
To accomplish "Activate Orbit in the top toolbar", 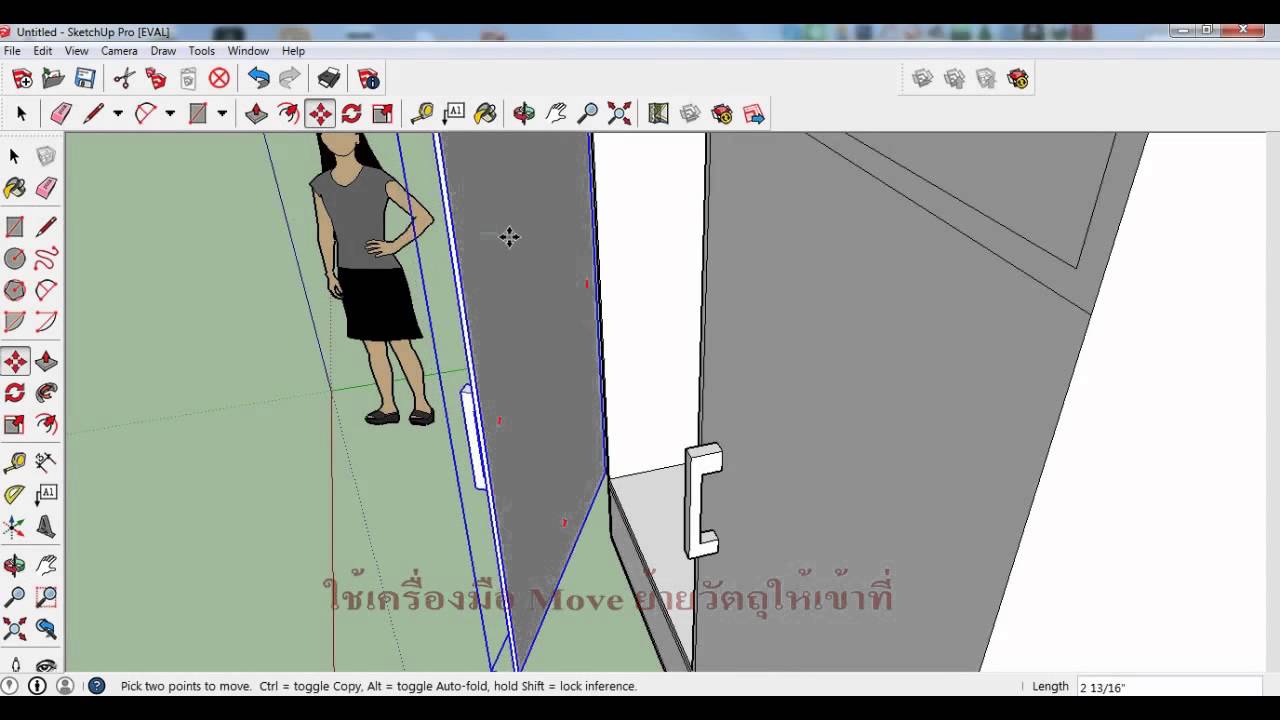I will click(524, 113).
